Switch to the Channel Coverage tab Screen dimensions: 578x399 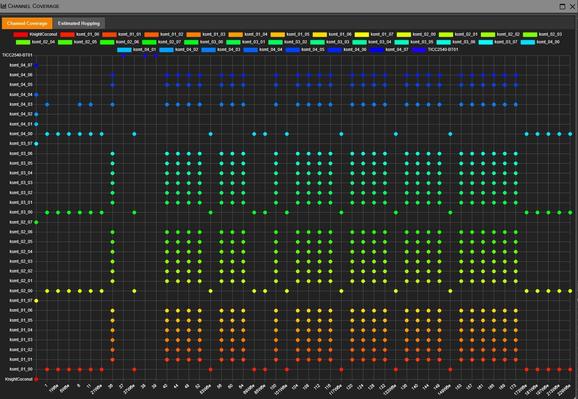pos(27,23)
